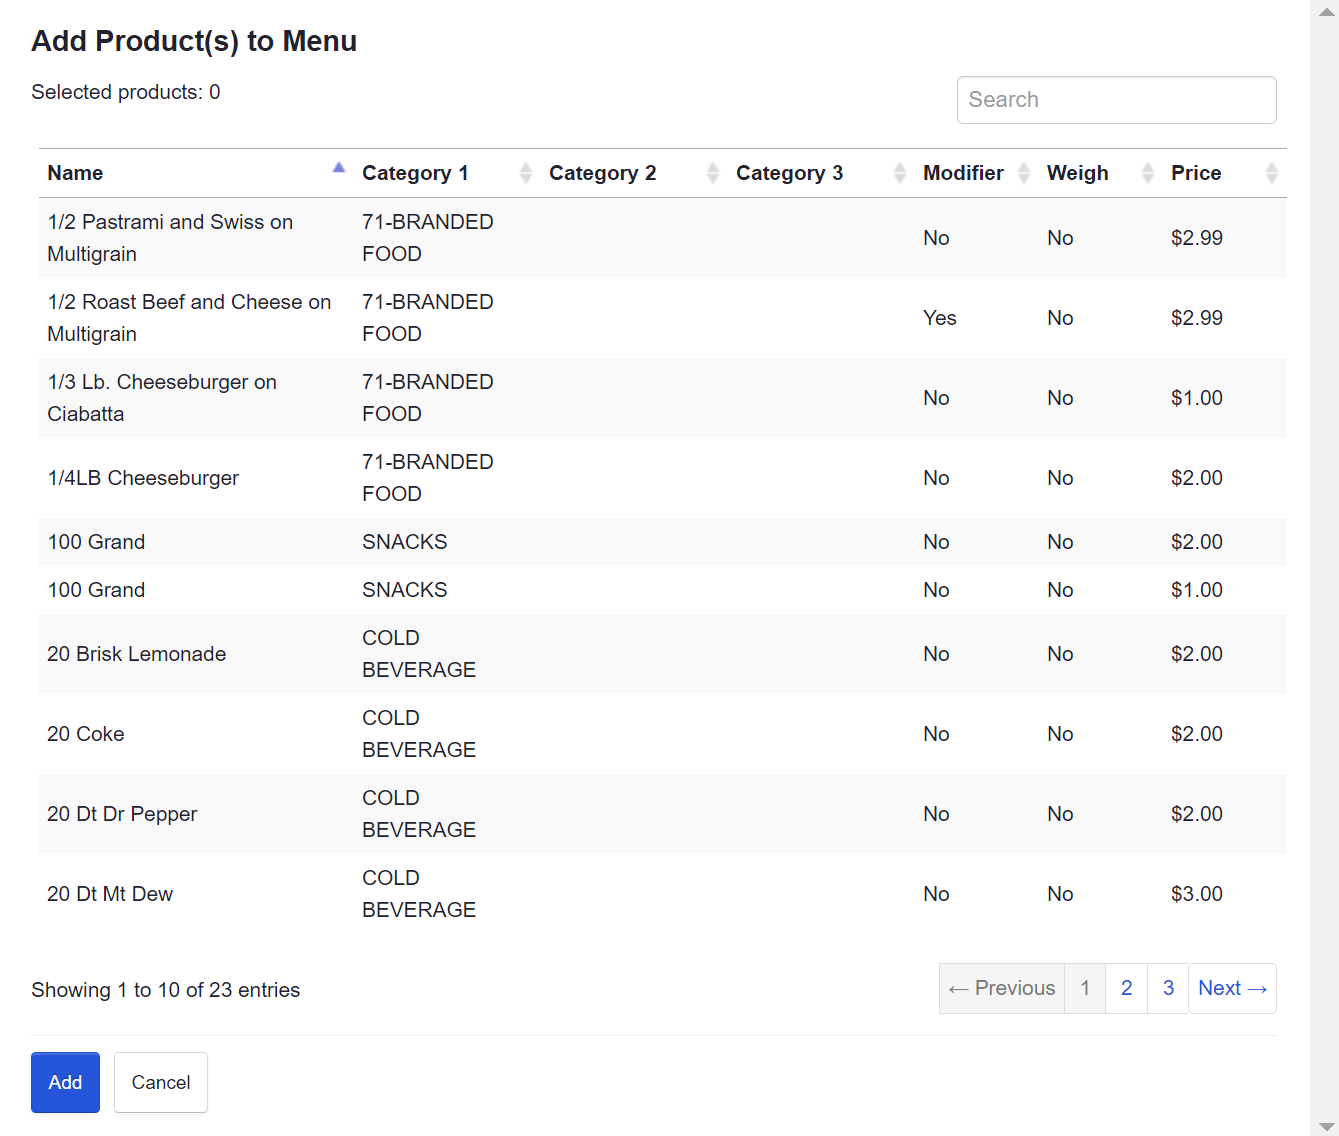The height and width of the screenshot is (1136, 1339).
Task: Select the 20 Dt Mt Dew row
Action: (x=110, y=894)
